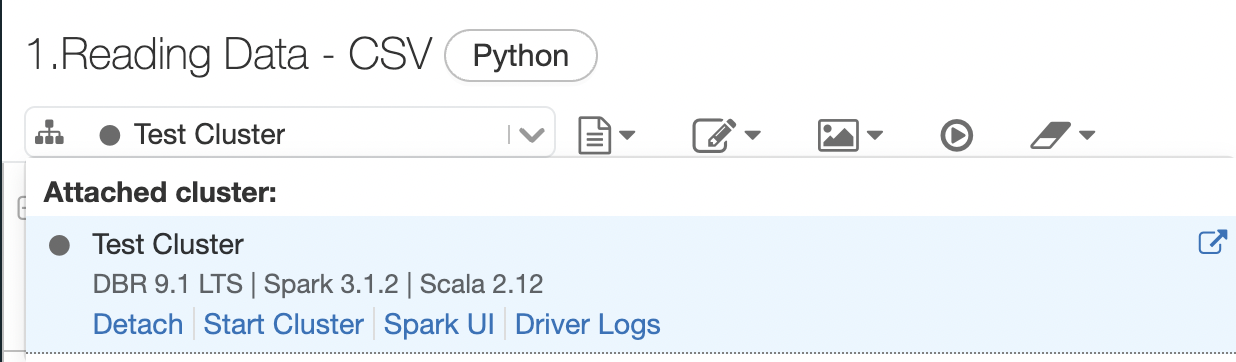Image resolution: width=1236 pixels, height=362 pixels.
Task: Open the Spark UI link
Action: tap(439, 324)
